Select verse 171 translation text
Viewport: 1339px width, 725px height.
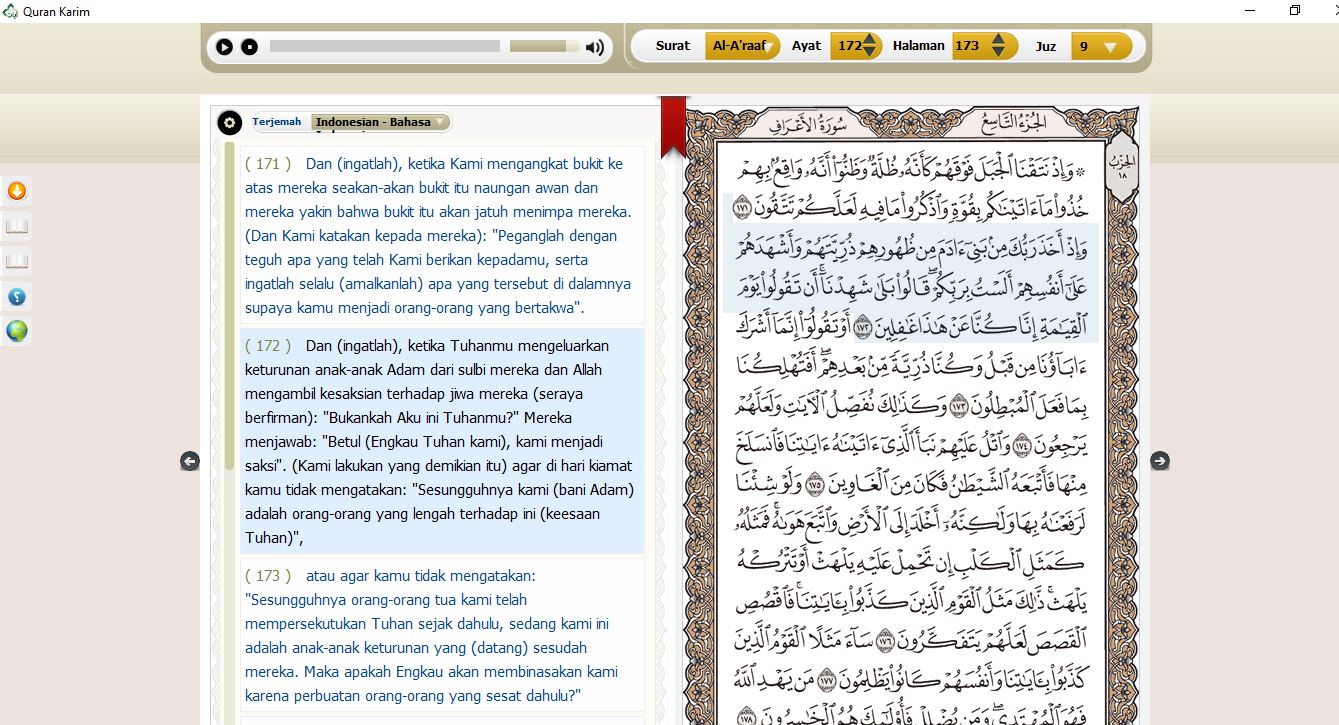[441, 236]
